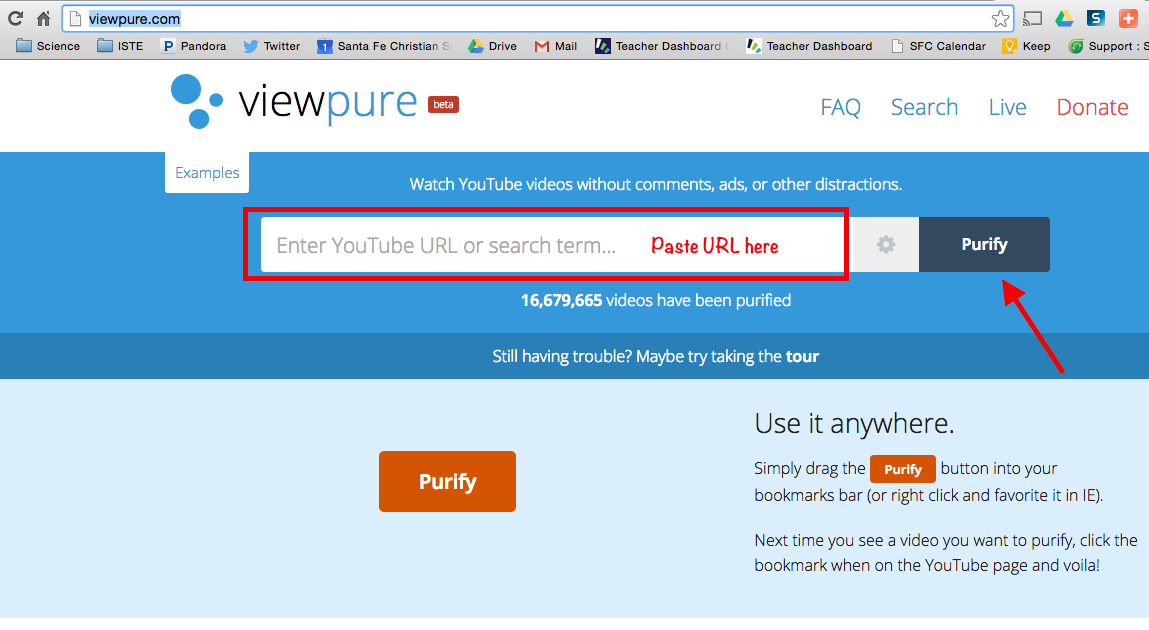Reload the page with the refresh icon
1149x630 pixels.
(15, 18)
